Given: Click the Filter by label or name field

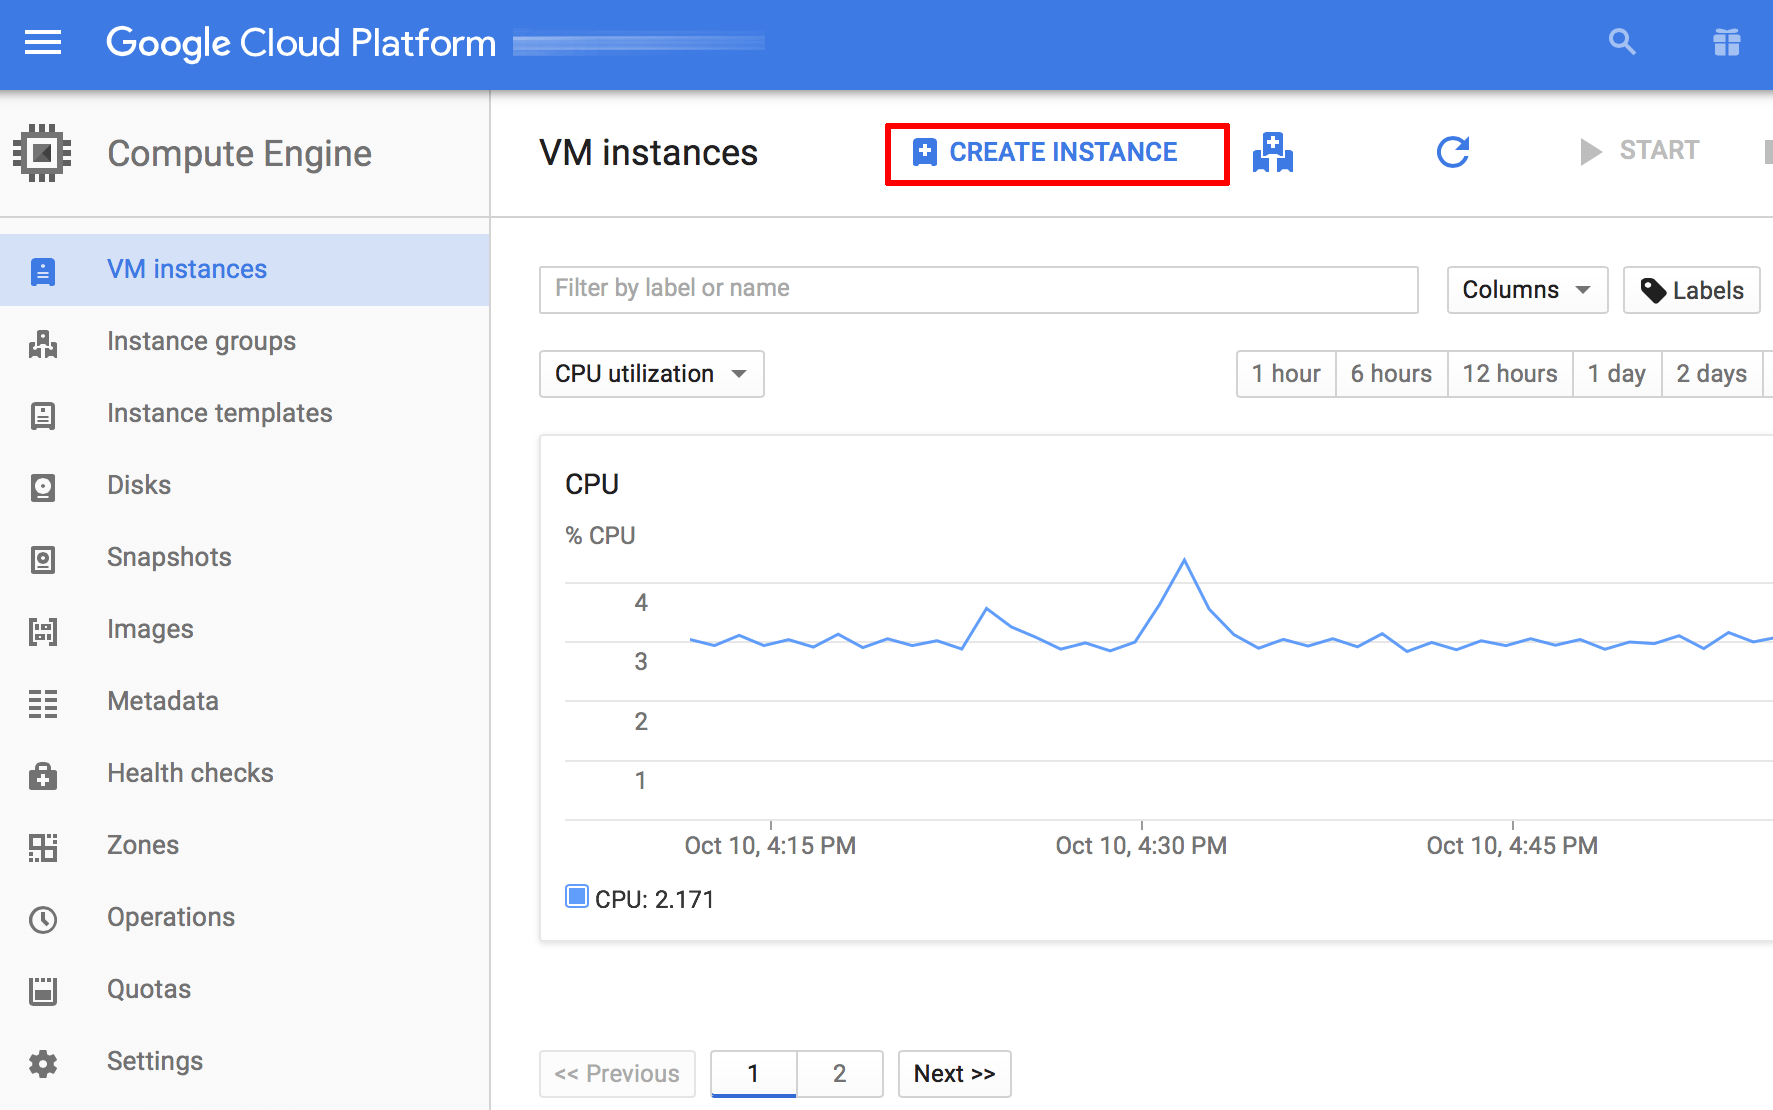Looking at the screenshot, I should click(977, 289).
